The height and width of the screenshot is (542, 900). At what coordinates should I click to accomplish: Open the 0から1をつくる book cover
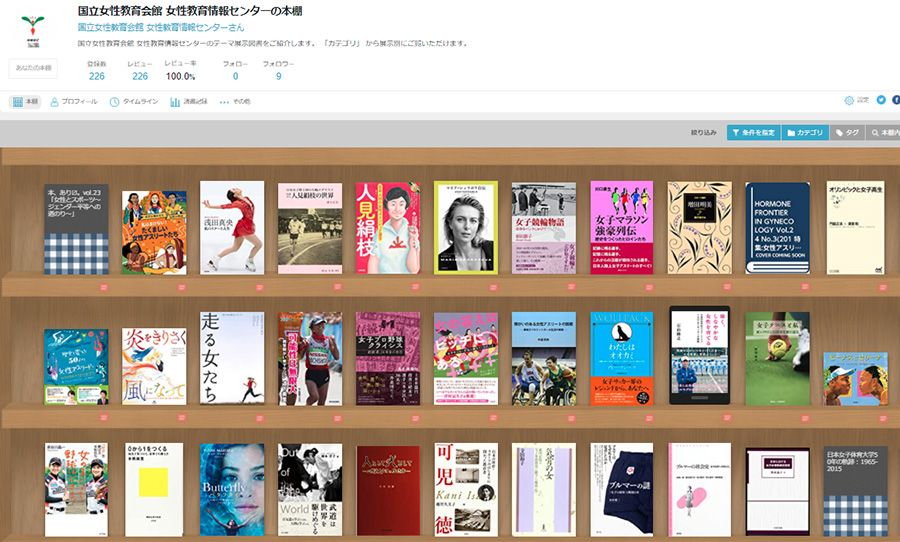pos(154,490)
